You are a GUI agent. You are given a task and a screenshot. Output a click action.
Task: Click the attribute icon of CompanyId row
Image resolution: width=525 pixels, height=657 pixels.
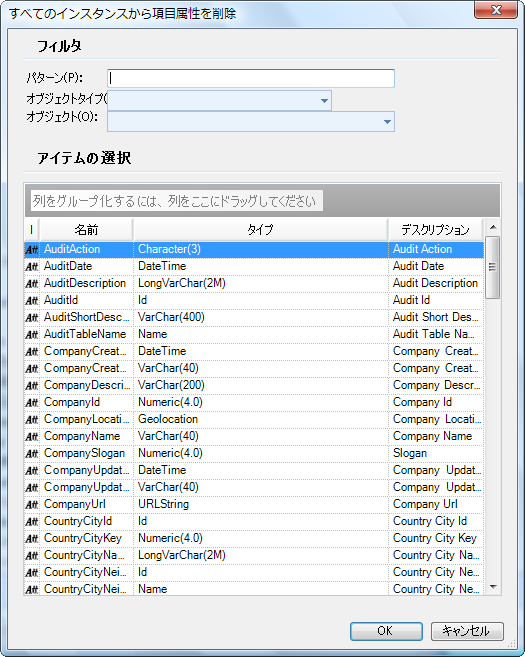(31, 403)
